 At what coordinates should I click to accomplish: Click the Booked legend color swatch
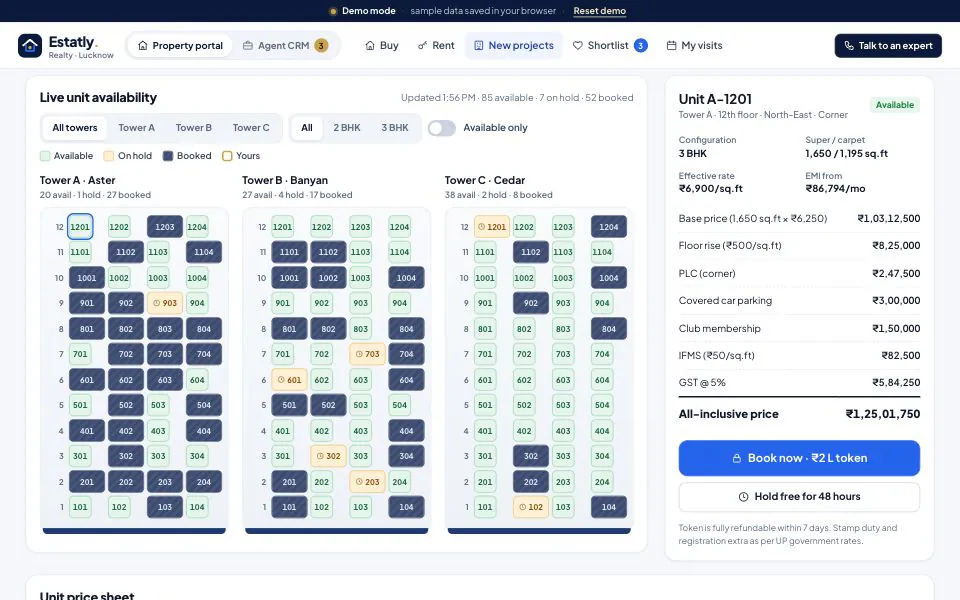(168, 156)
